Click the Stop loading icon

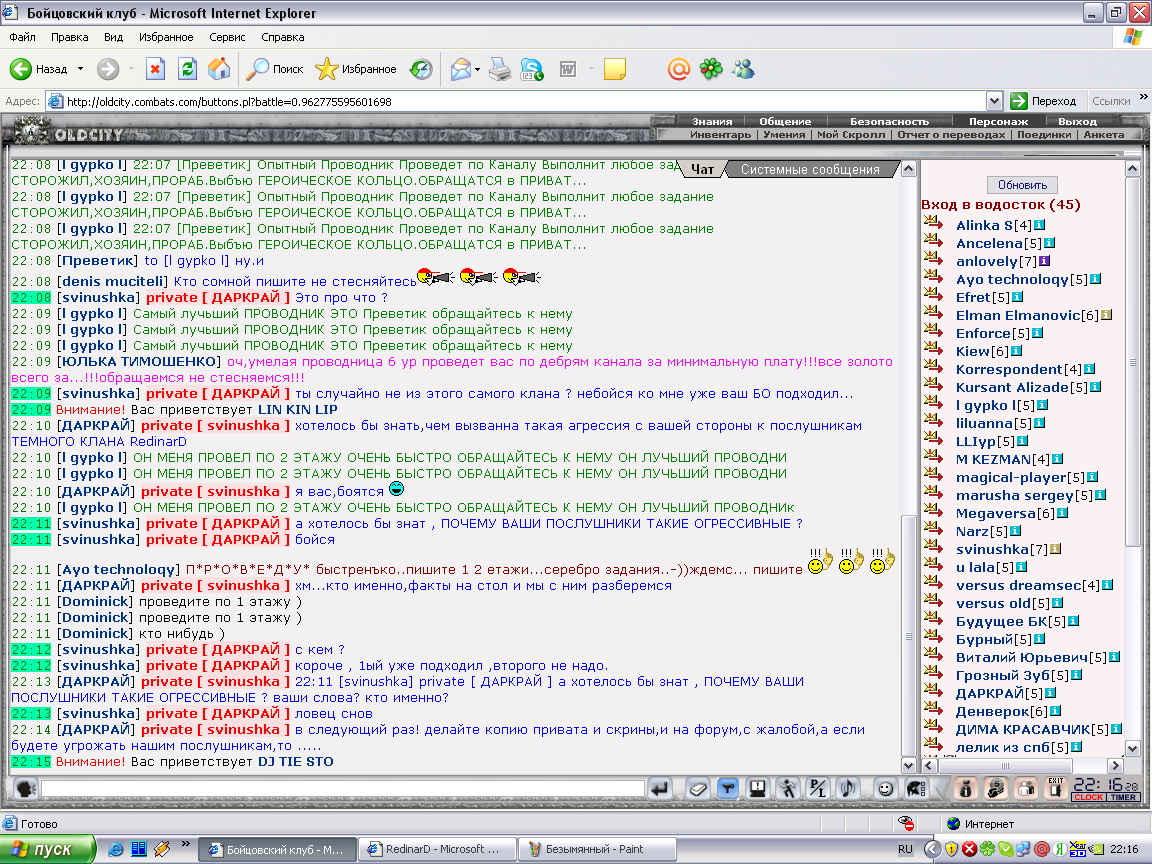[x=155, y=69]
